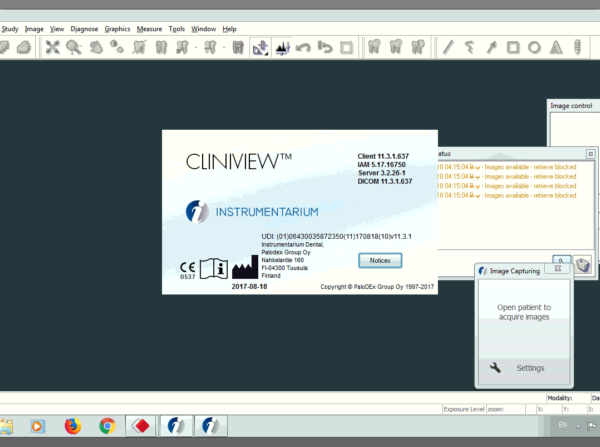This screenshot has height=447, width=600.
Task: Open Google Chrome from the taskbar
Action: click(x=107, y=426)
